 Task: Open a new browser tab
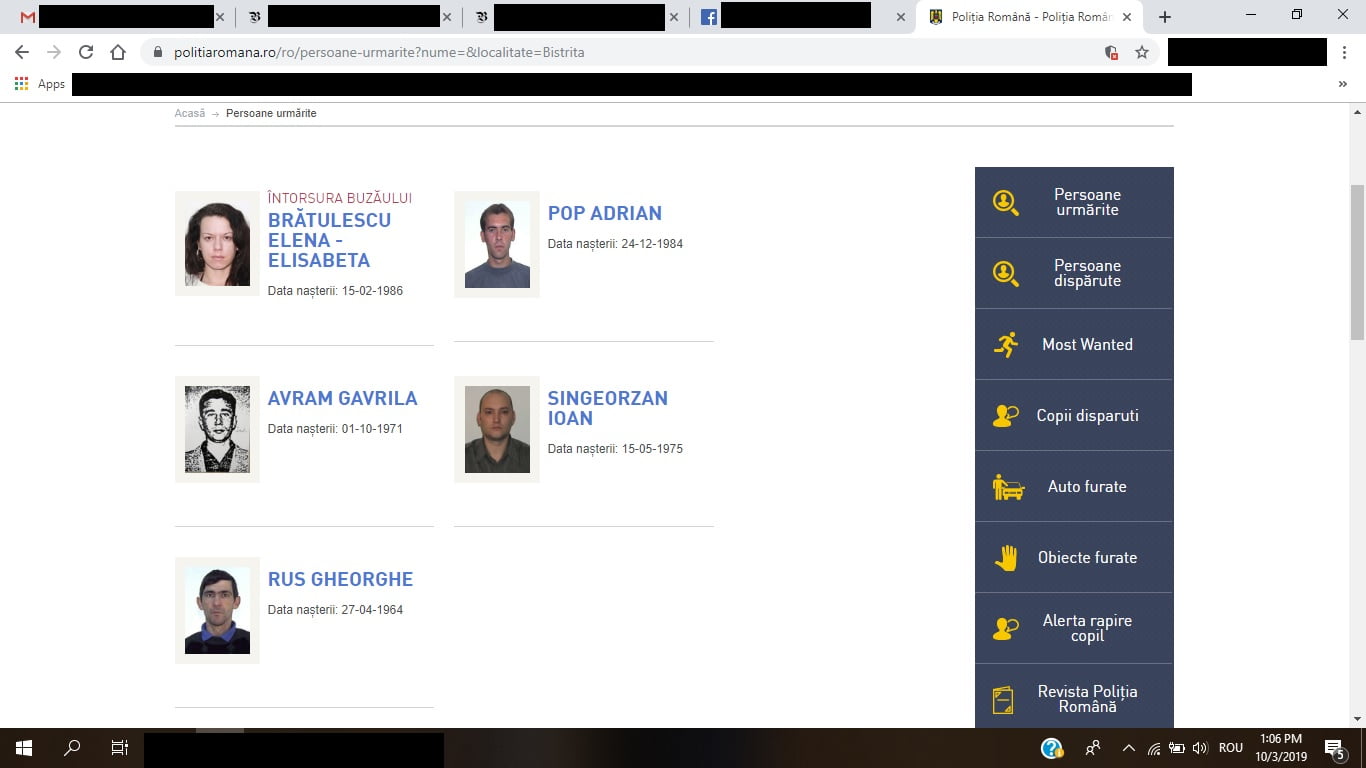(1165, 17)
